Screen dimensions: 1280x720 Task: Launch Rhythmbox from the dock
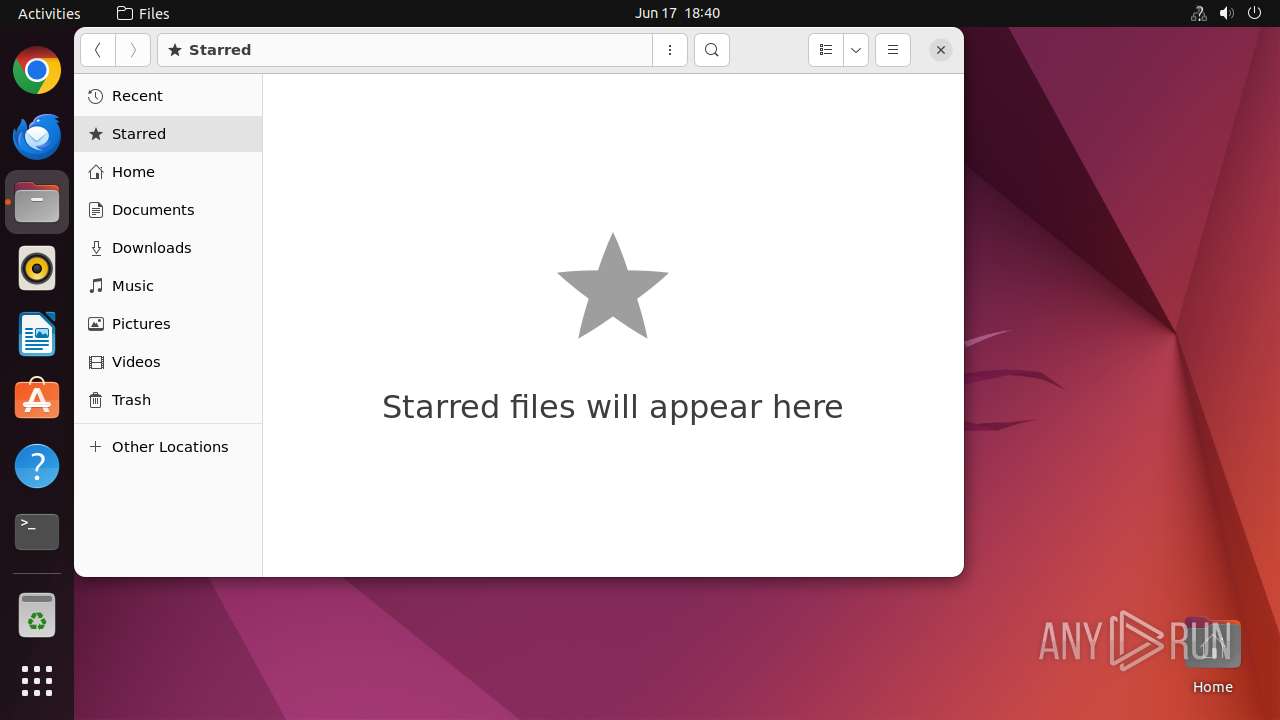click(37, 268)
